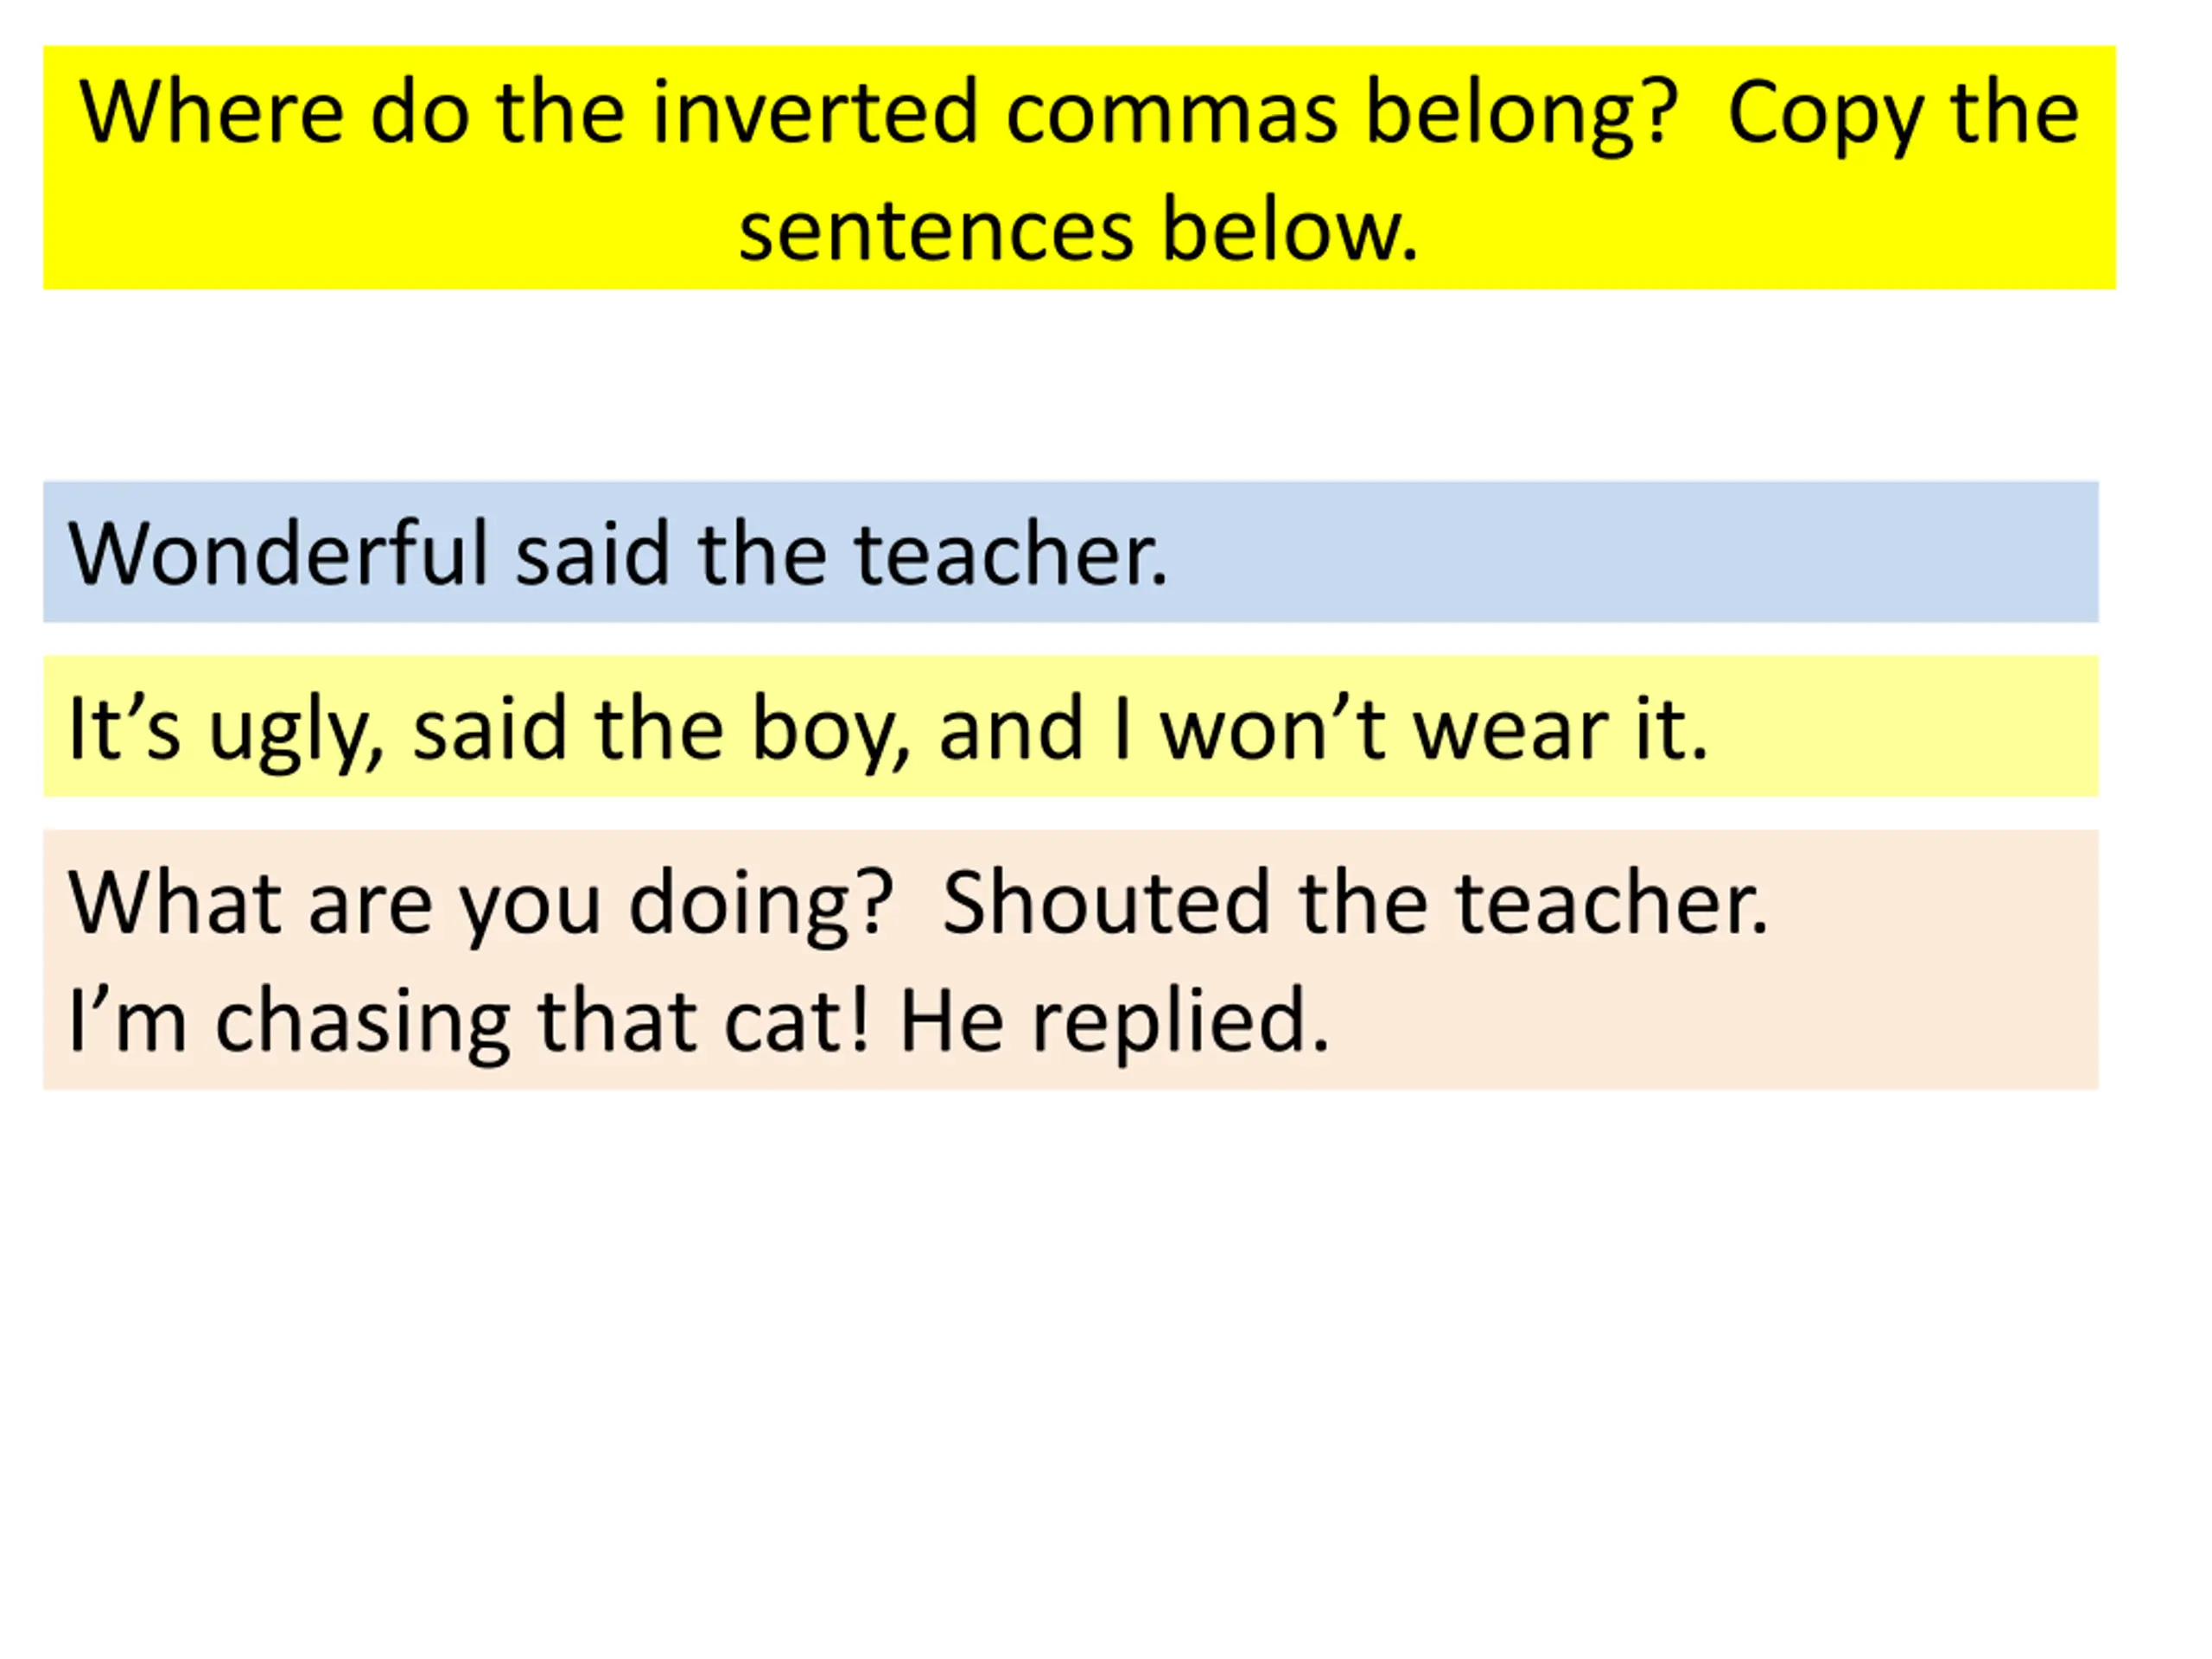Viewport: 2212px width, 1659px height.
Task: Click the word 'Where' in the heading
Action: [212, 112]
